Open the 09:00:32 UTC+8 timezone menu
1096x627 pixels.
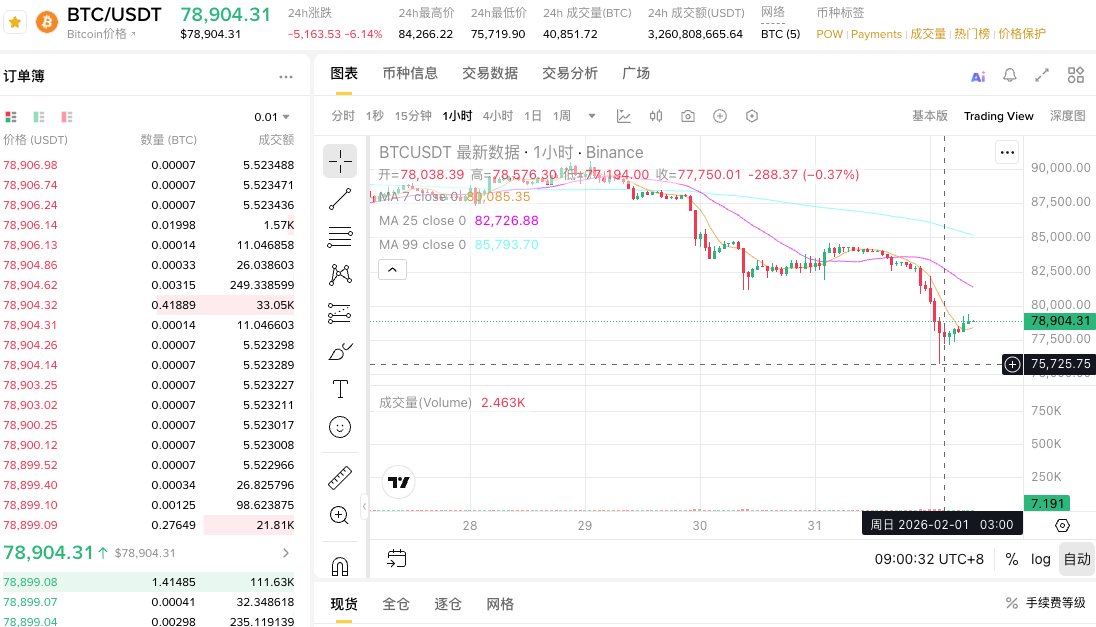pos(929,559)
